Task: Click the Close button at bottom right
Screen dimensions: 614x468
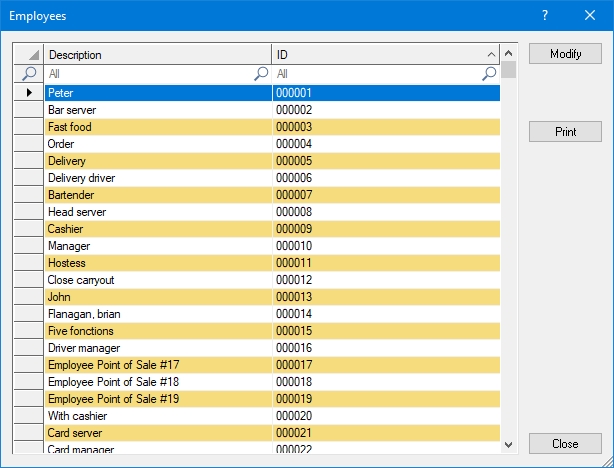Action: coord(565,444)
